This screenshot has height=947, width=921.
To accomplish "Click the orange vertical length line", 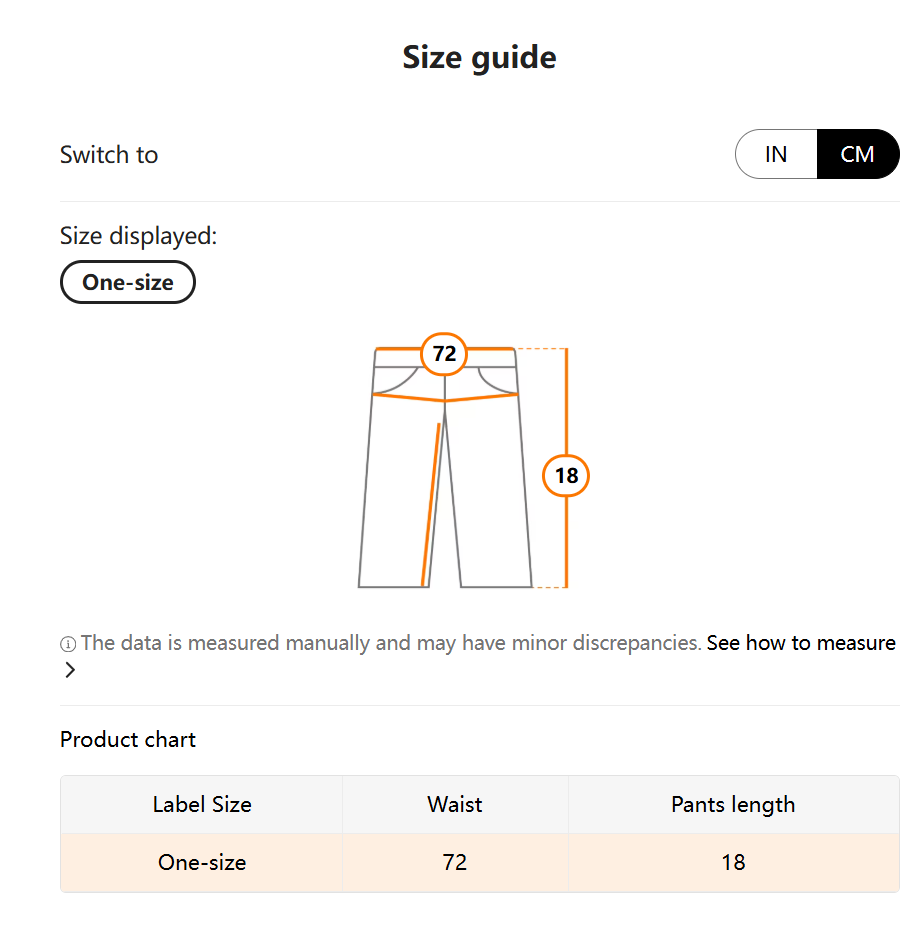I will pyautogui.click(x=567, y=400).
